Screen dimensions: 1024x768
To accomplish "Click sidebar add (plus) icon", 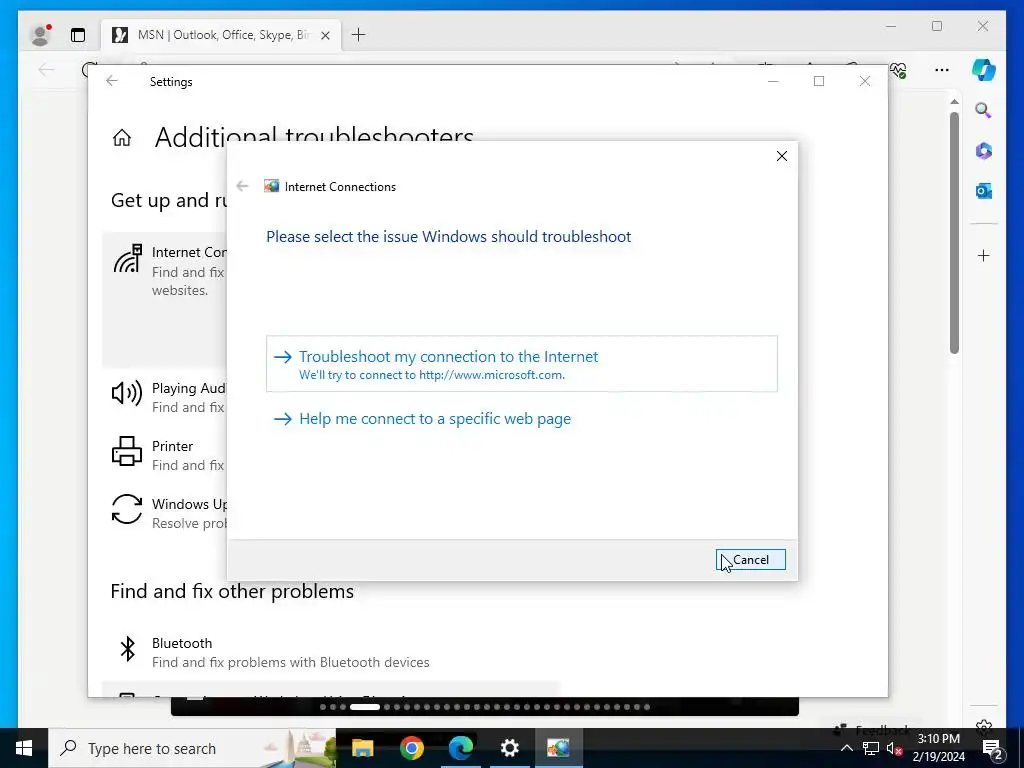I will click(x=984, y=255).
